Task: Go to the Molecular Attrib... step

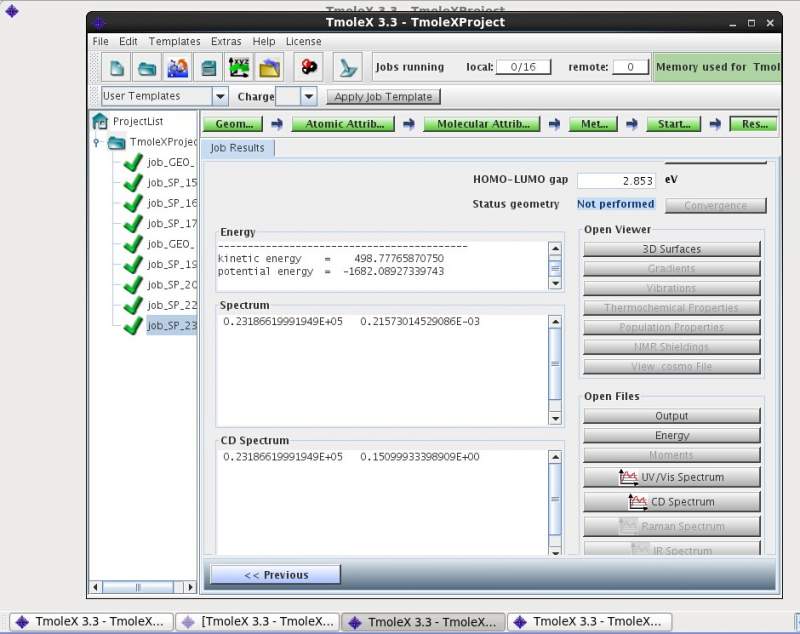Action: (483, 124)
